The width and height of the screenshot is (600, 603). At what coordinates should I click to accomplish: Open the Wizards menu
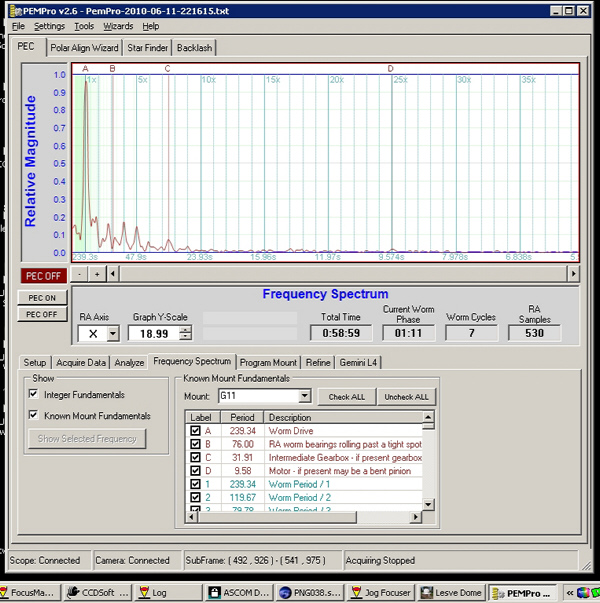118,26
